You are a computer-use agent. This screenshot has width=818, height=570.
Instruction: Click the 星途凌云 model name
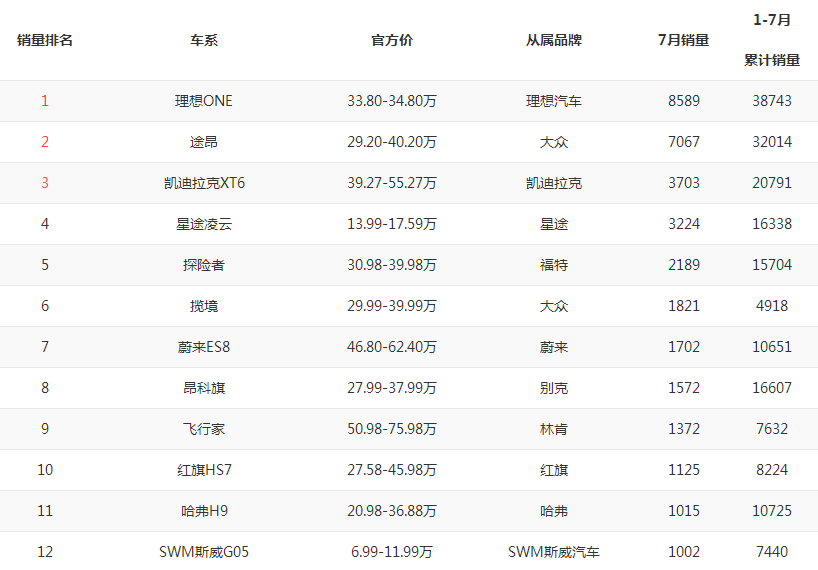coord(204,224)
